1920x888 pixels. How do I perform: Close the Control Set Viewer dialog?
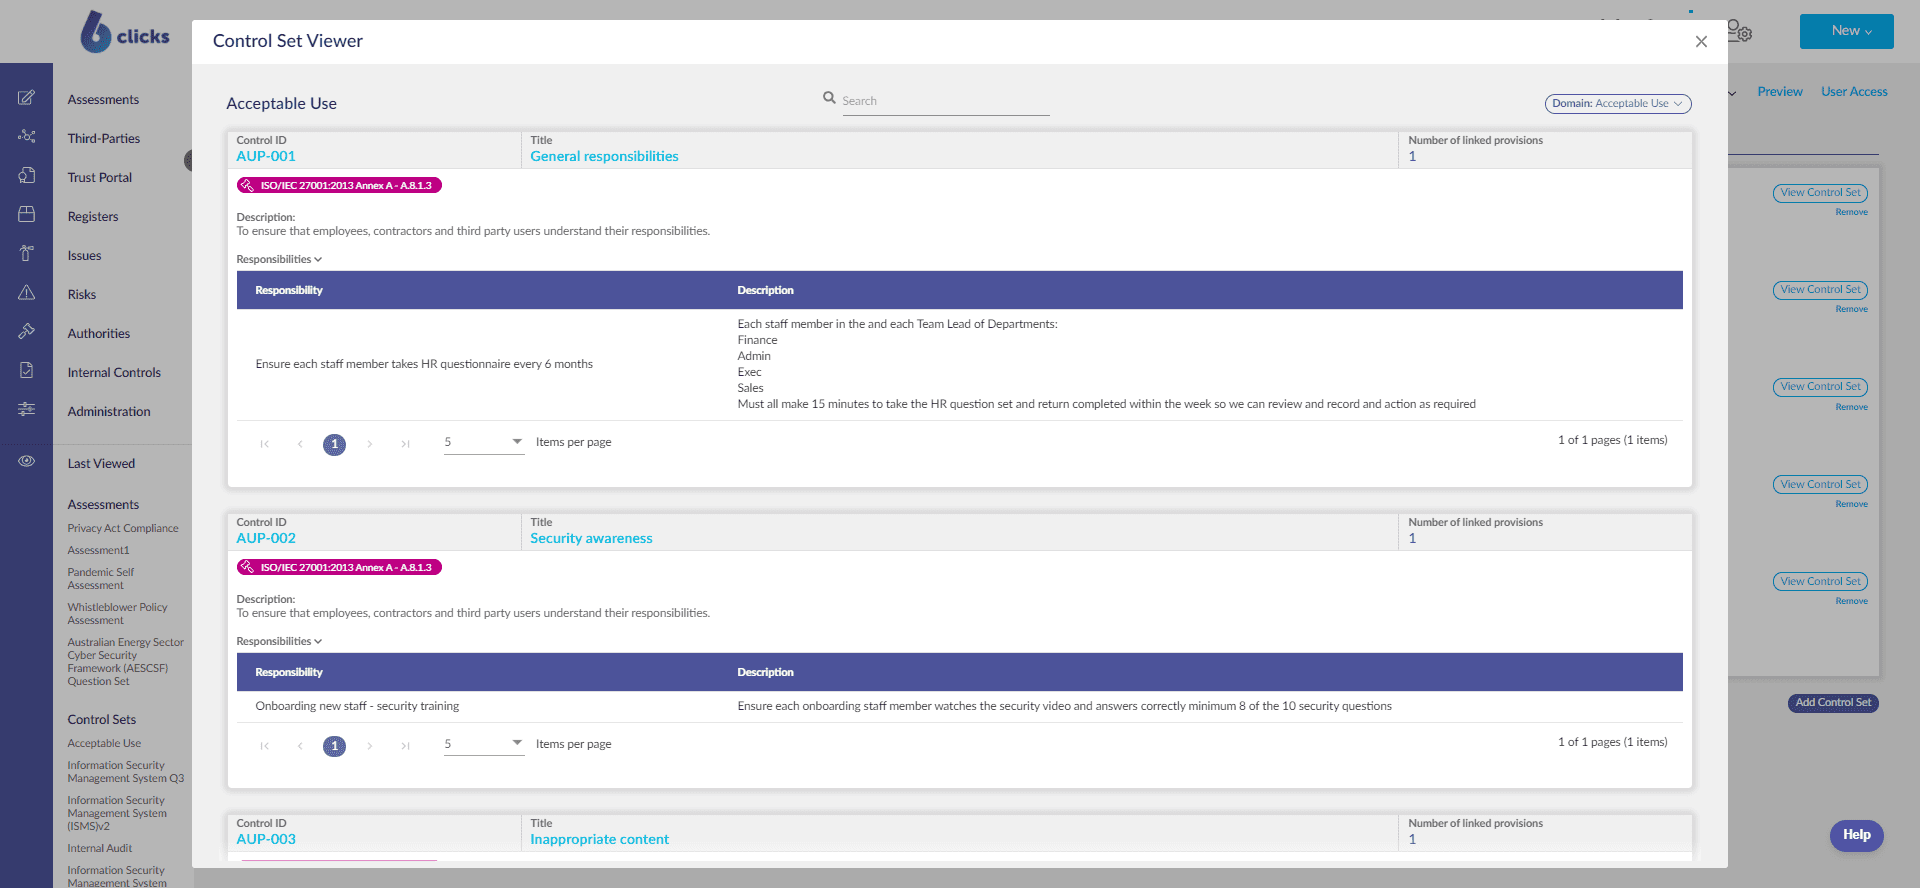pos(1701,42)
